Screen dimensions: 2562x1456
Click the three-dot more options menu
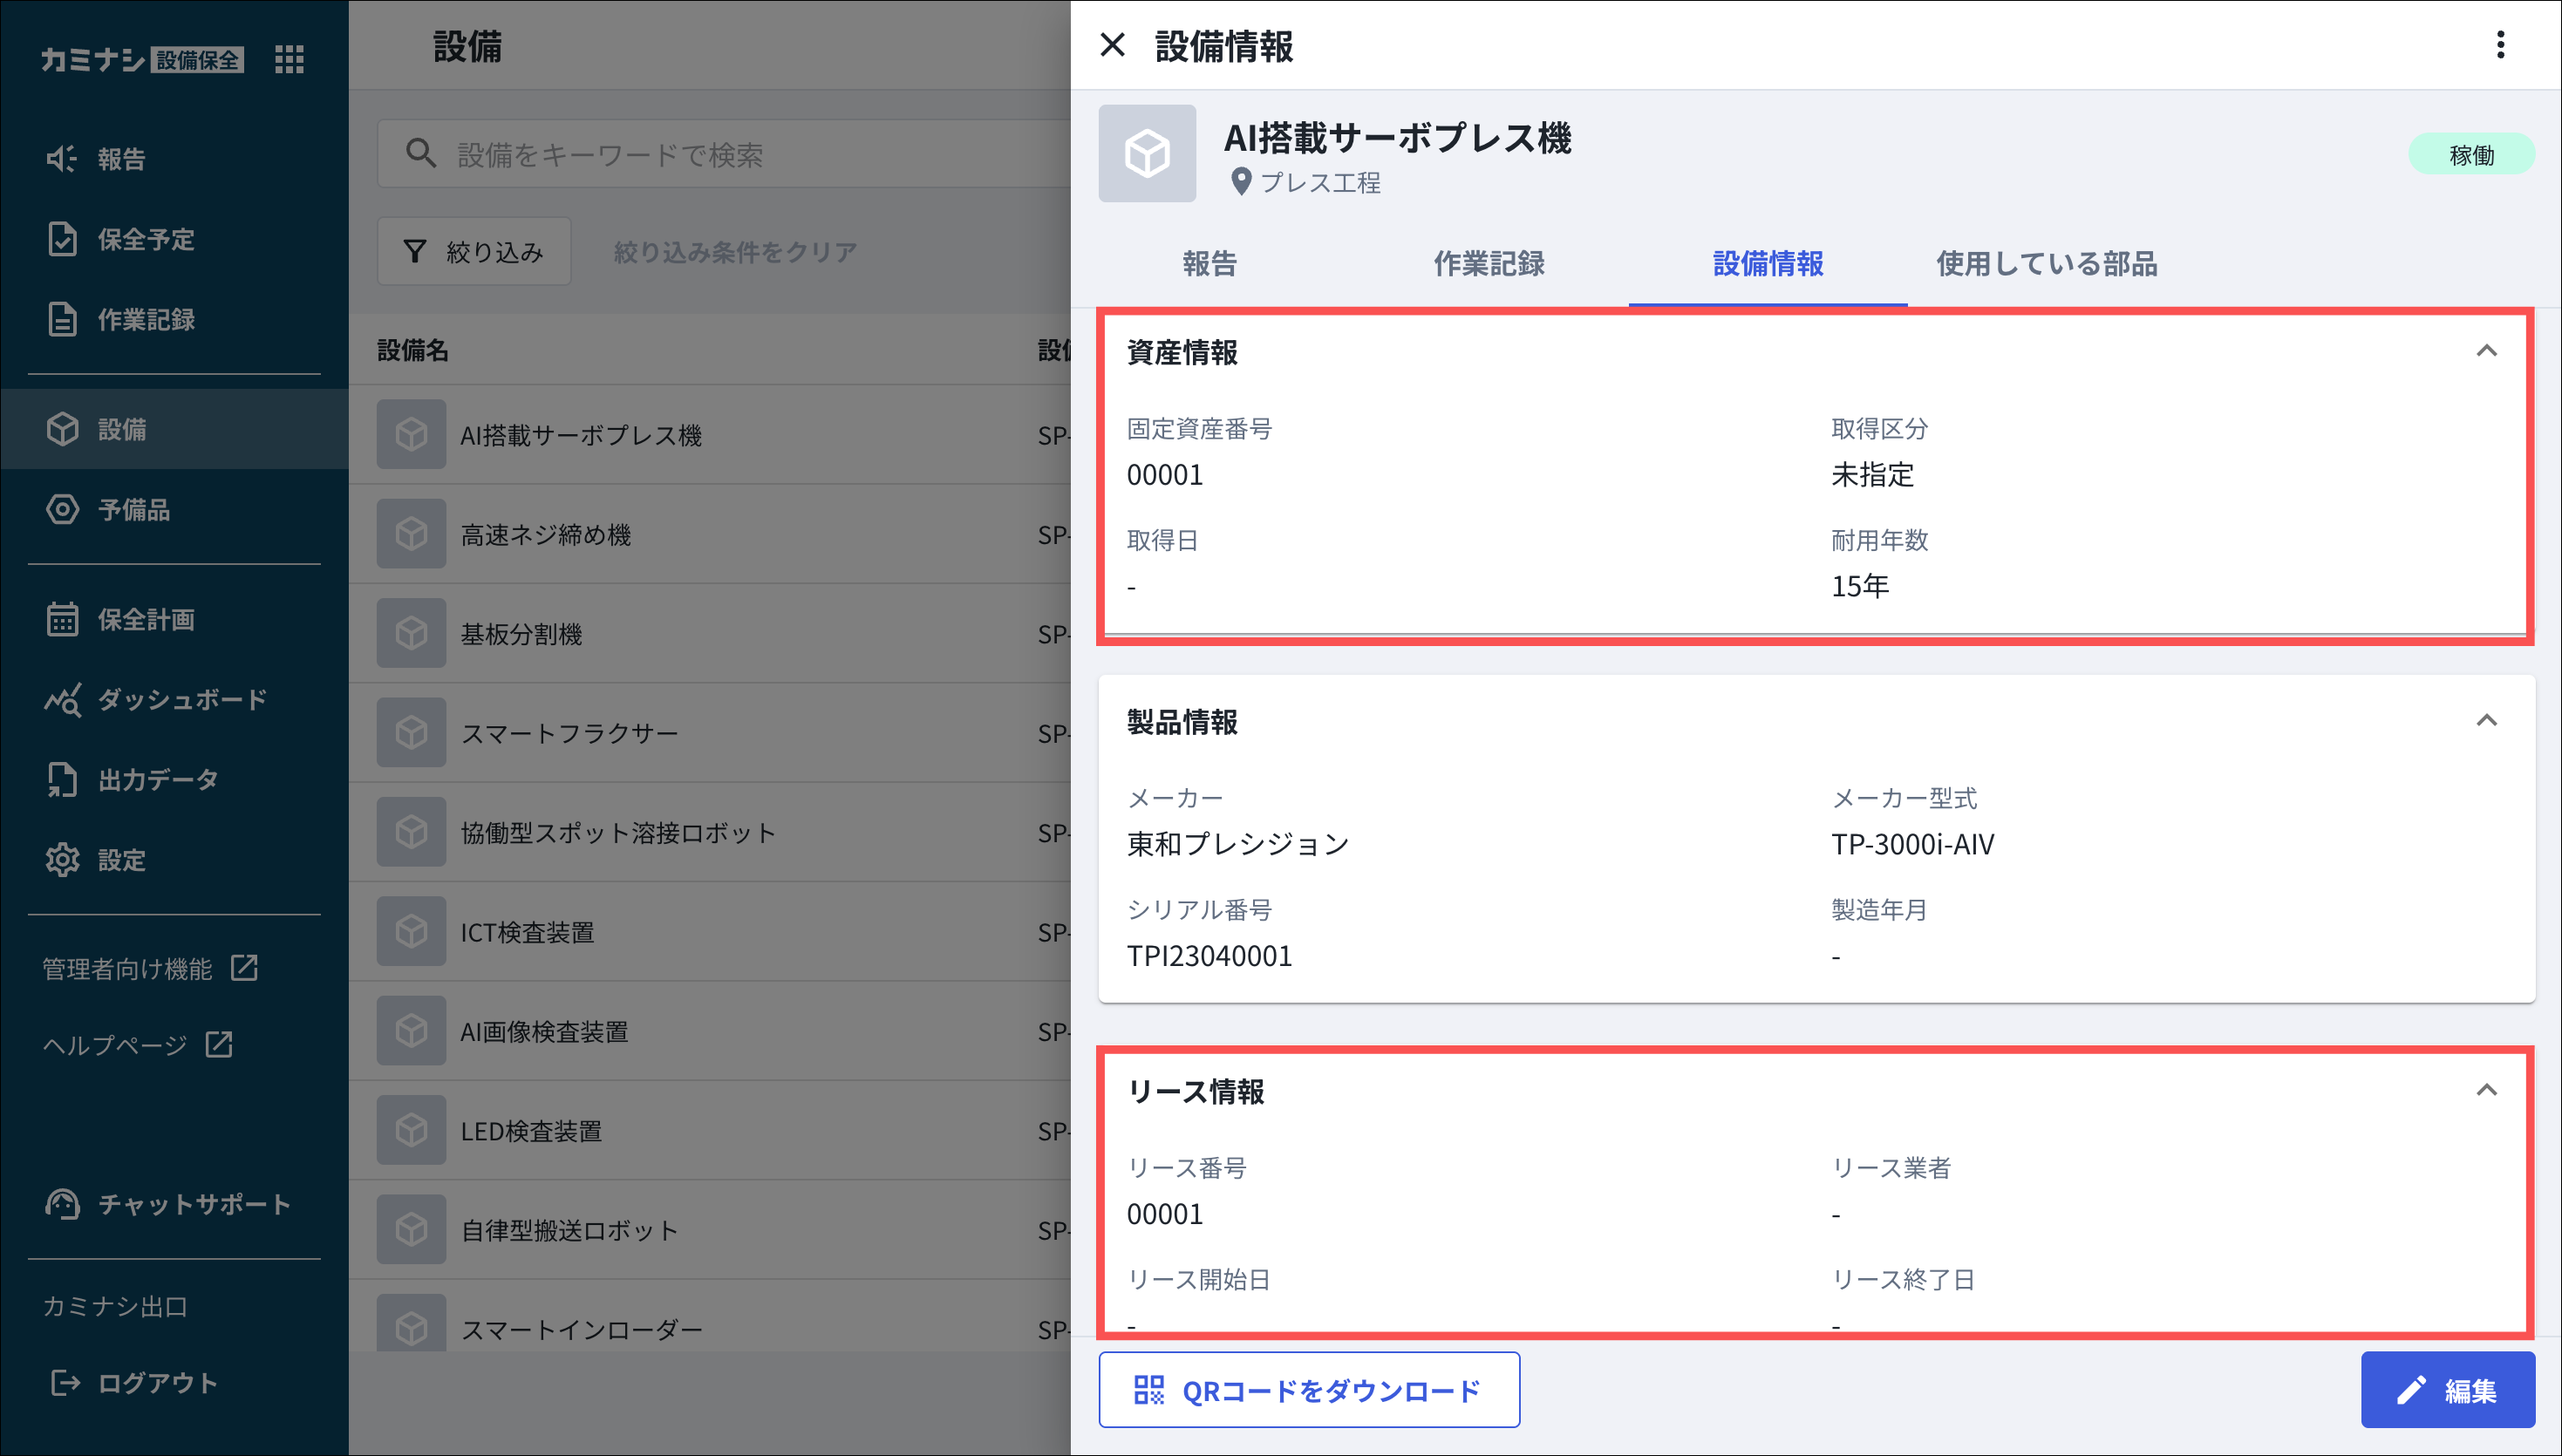click(2500, 45)
